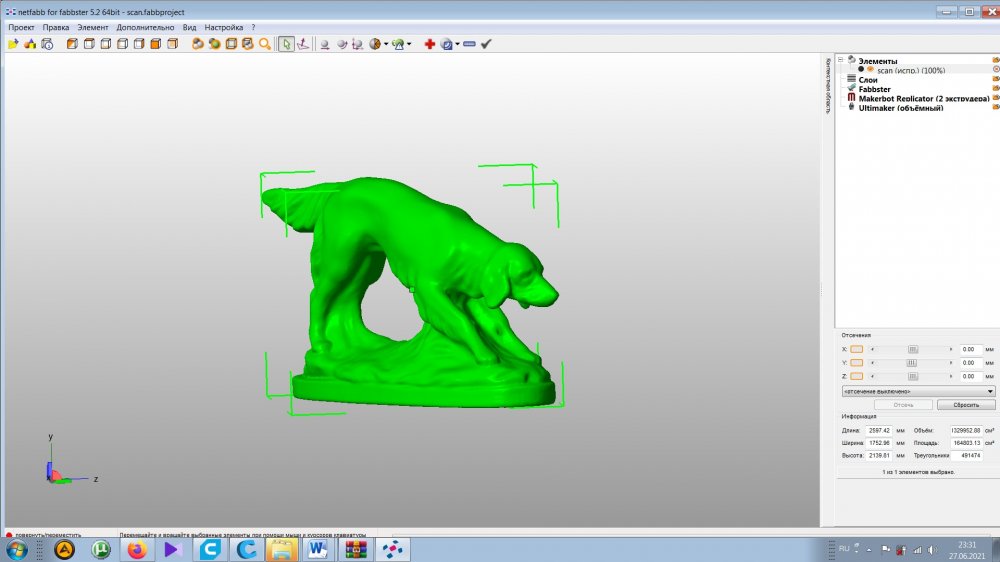Open the cut mode dropdown
The height and width of the screenshot is (562, 1000).
[918, 391]
